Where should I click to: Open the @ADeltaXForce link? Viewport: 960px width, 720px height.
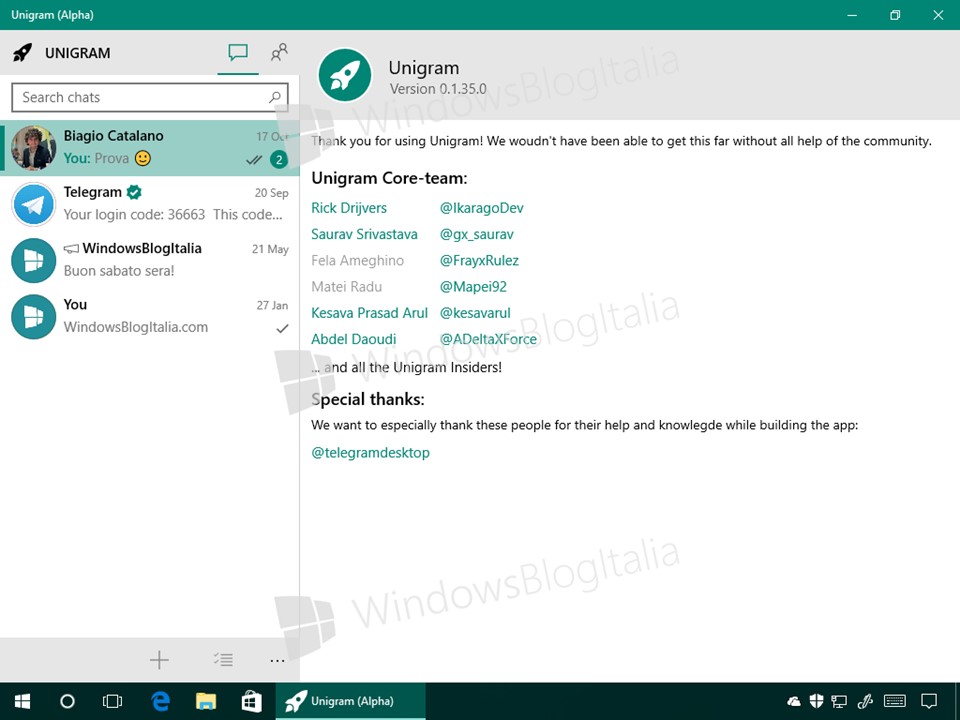489,339
